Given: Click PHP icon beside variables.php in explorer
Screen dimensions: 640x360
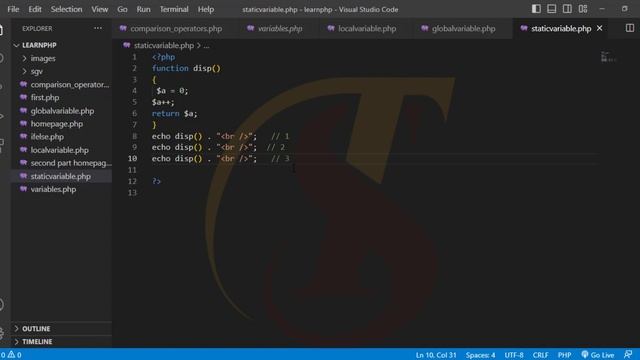Looking at the screenshot, I should point(23,189).
